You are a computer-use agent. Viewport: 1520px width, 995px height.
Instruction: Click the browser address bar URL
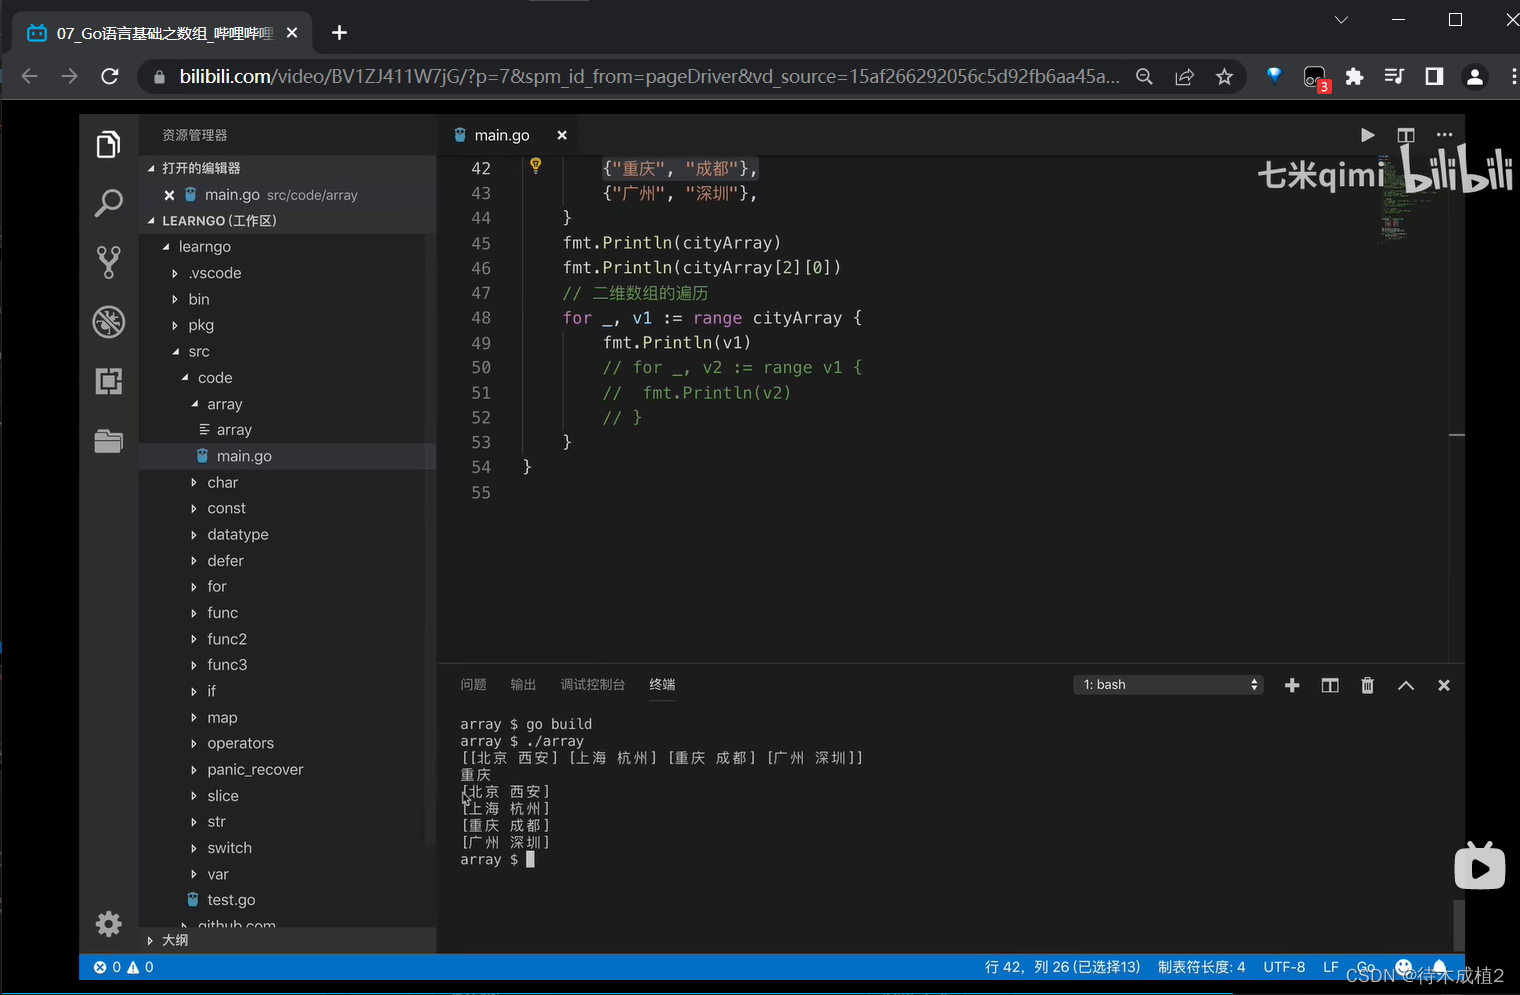(649, 77)
